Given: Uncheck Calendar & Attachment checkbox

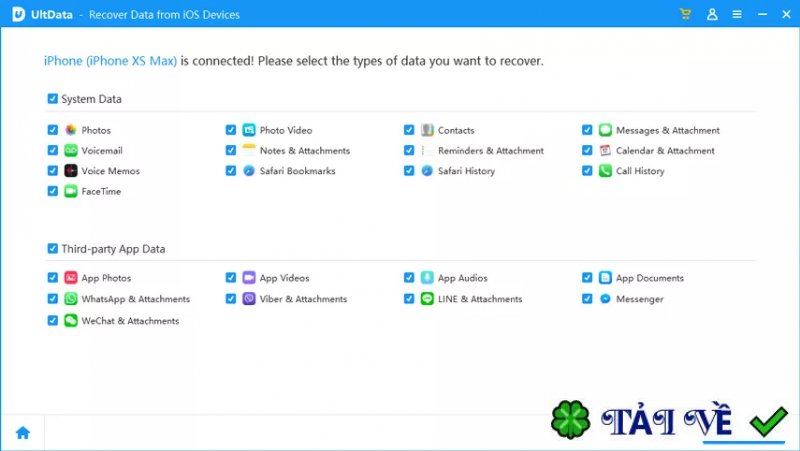Looking at the screenshot, I should 587,151.
